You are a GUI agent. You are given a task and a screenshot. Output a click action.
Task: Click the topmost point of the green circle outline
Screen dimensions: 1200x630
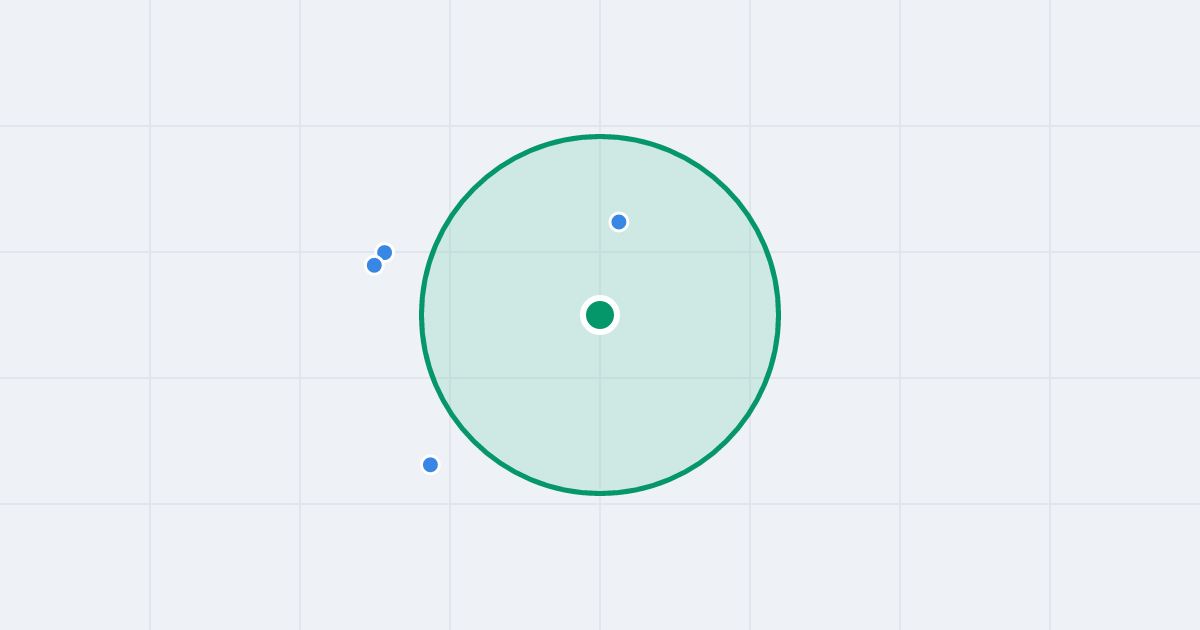tap(600, 136)
